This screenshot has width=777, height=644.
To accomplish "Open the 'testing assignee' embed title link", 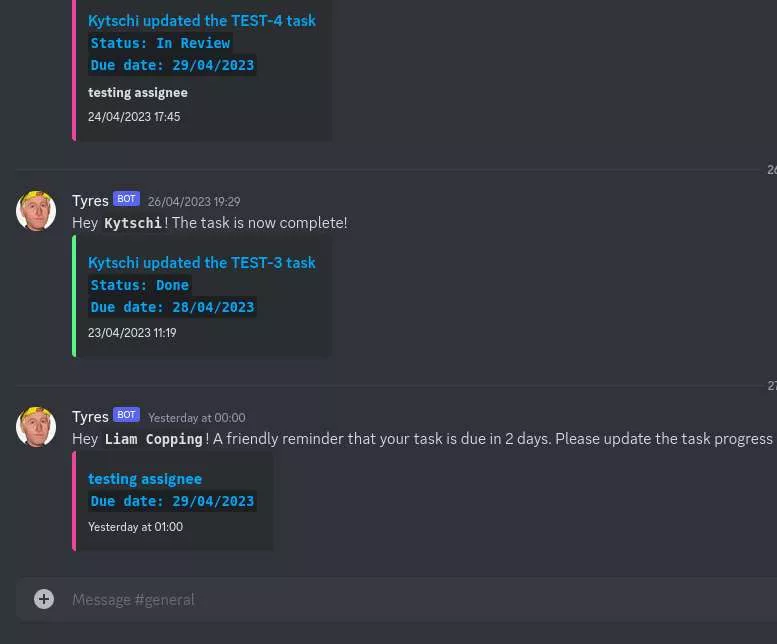I will click(145, 479).
